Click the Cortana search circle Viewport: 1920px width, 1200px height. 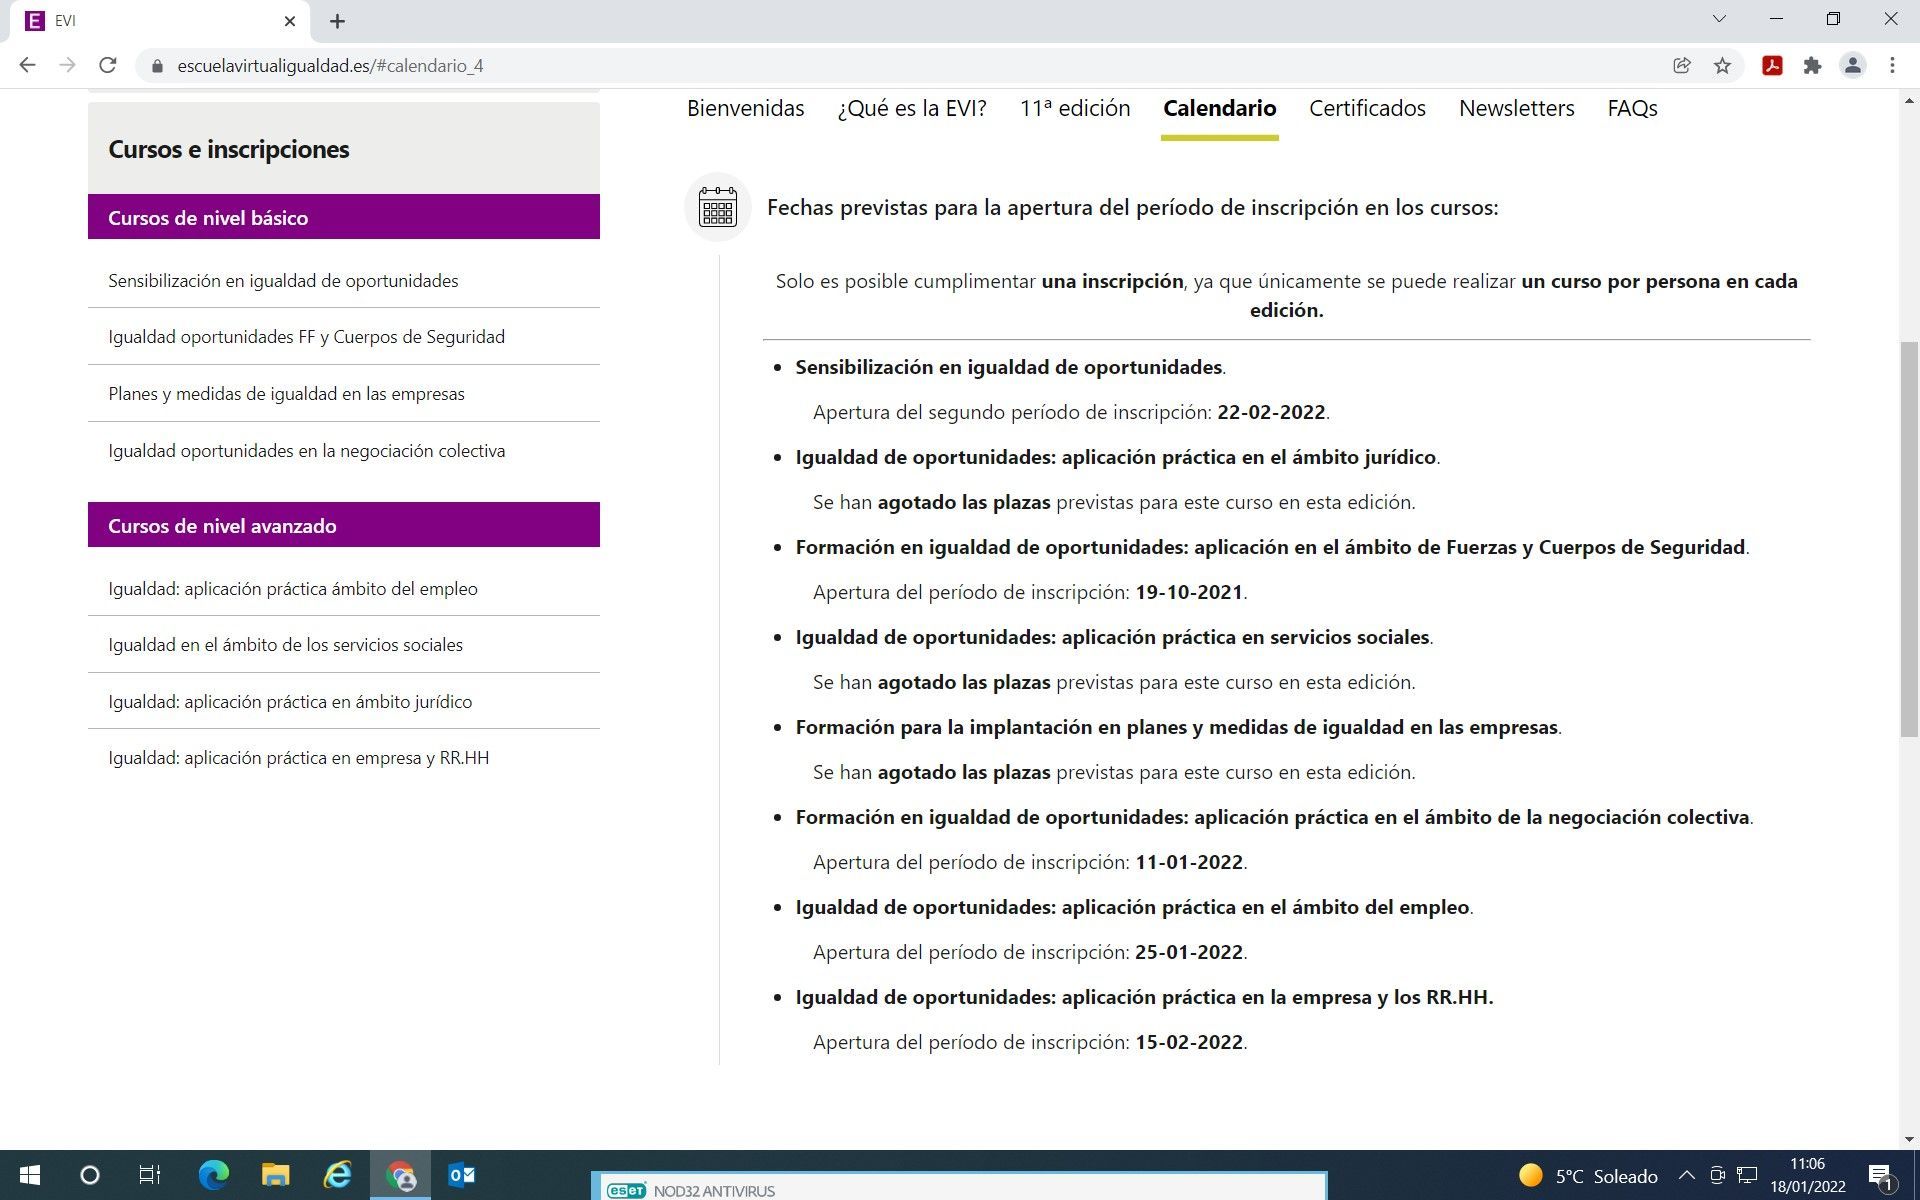[90, 1175]
